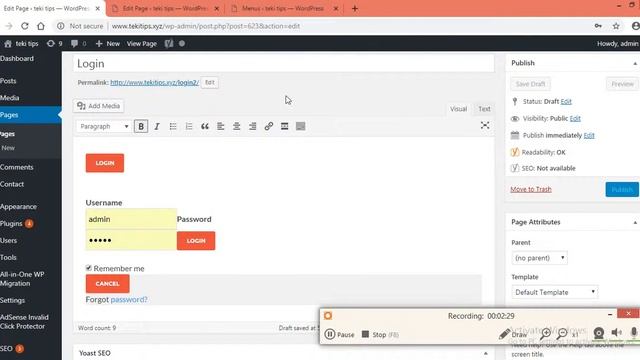Apply italic formatting in editor toolbar

[x=157, y=127]
